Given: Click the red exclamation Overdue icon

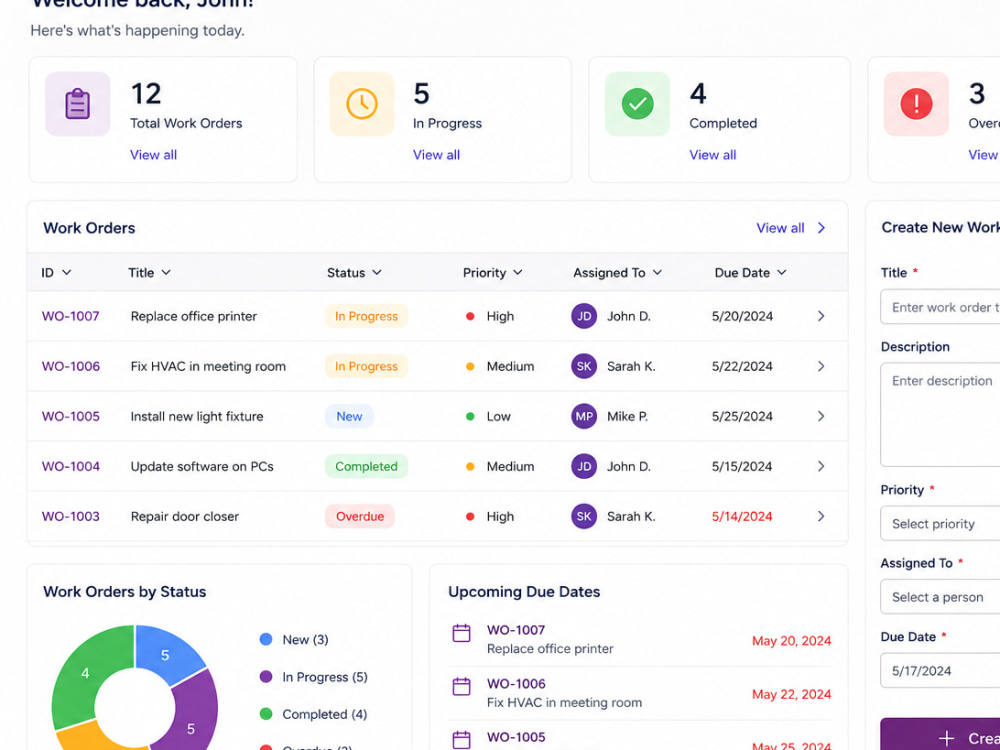Looking at the screenshot, I should pyautogui.click(x=916, y=104).
